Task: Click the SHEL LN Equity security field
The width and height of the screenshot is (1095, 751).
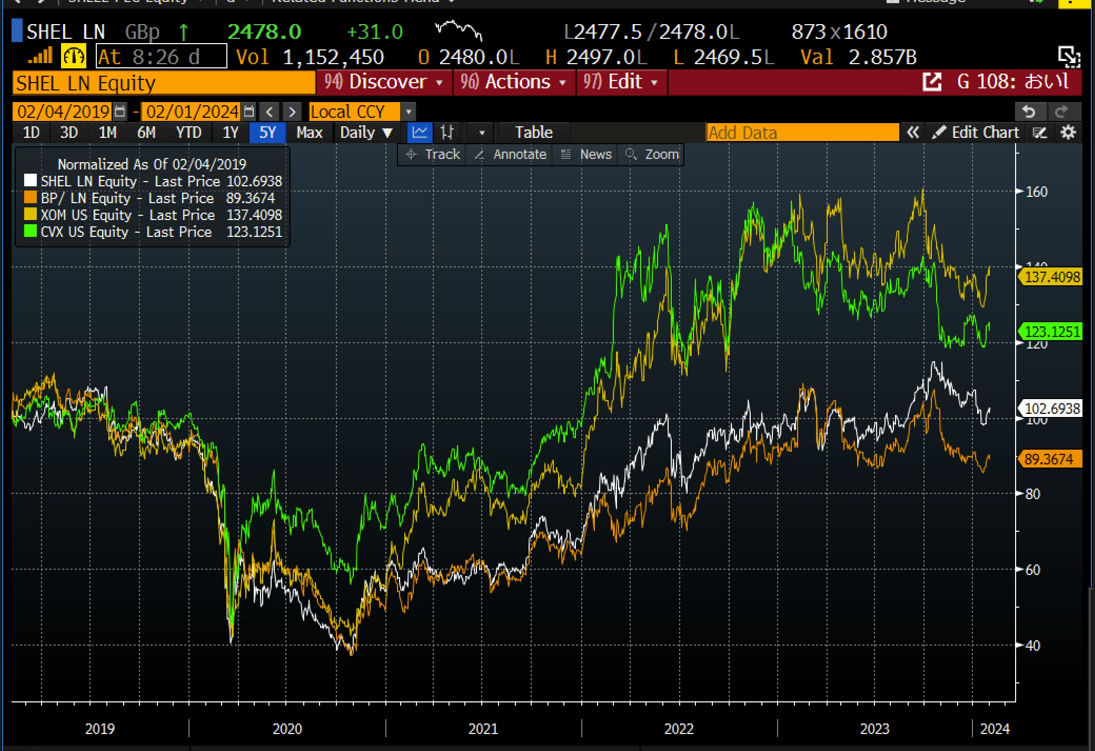Action: point(163,83)
